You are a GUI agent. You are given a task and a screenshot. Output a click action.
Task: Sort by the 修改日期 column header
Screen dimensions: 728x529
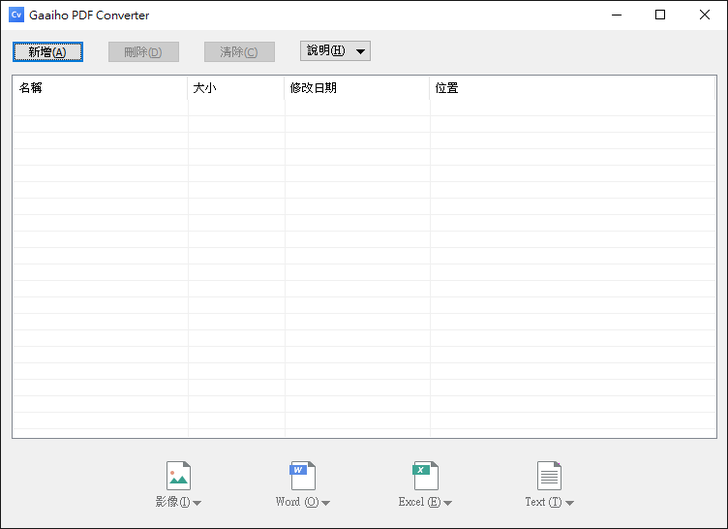coord(357,88)
